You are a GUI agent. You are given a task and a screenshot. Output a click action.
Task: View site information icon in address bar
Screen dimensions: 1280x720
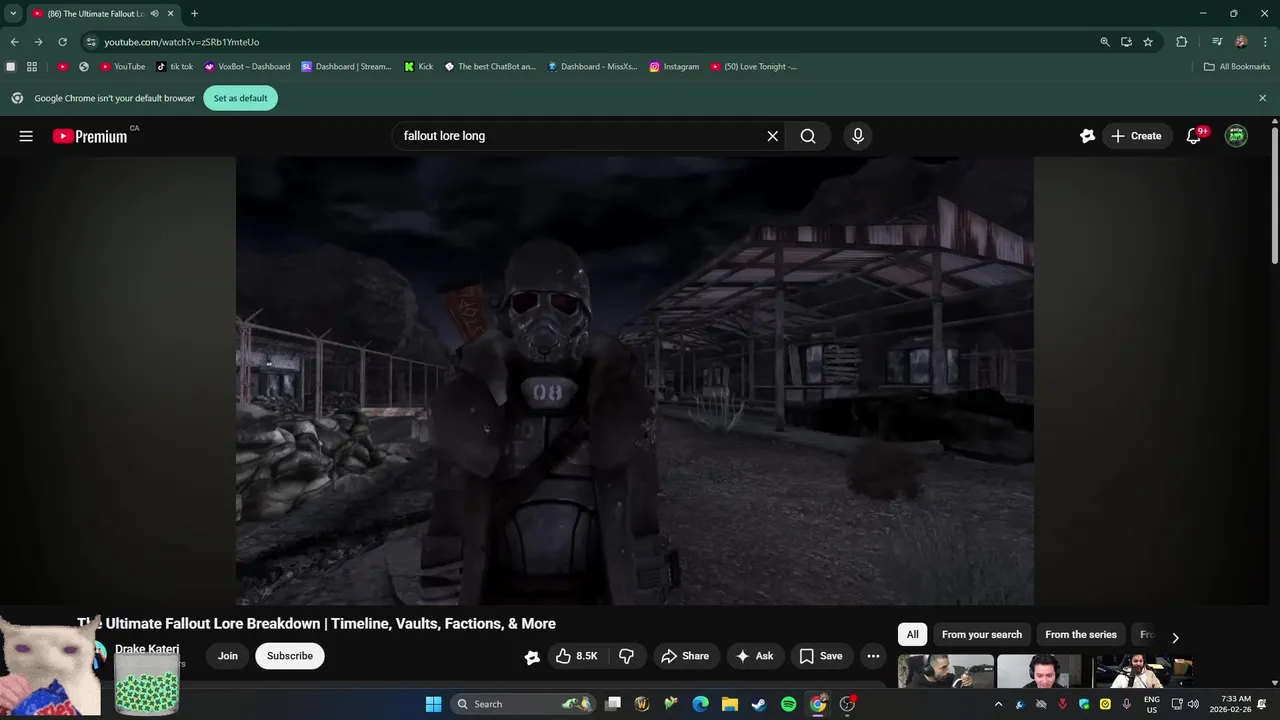click(x=91, y=42)
